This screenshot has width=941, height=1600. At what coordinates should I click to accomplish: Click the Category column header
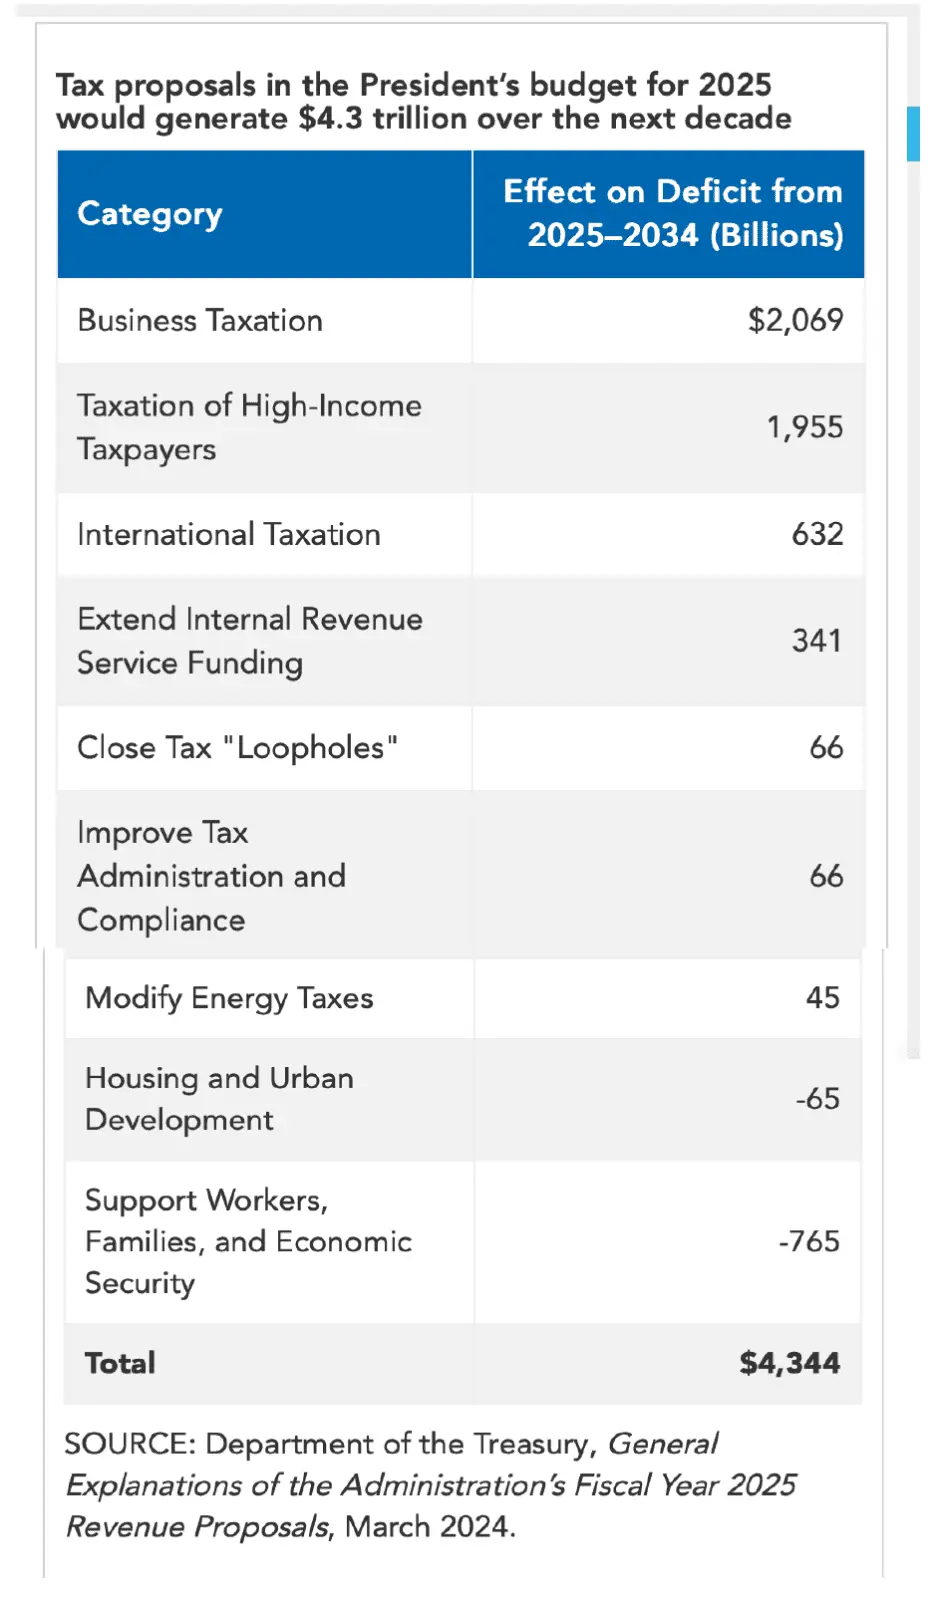[x=150, y=214]
